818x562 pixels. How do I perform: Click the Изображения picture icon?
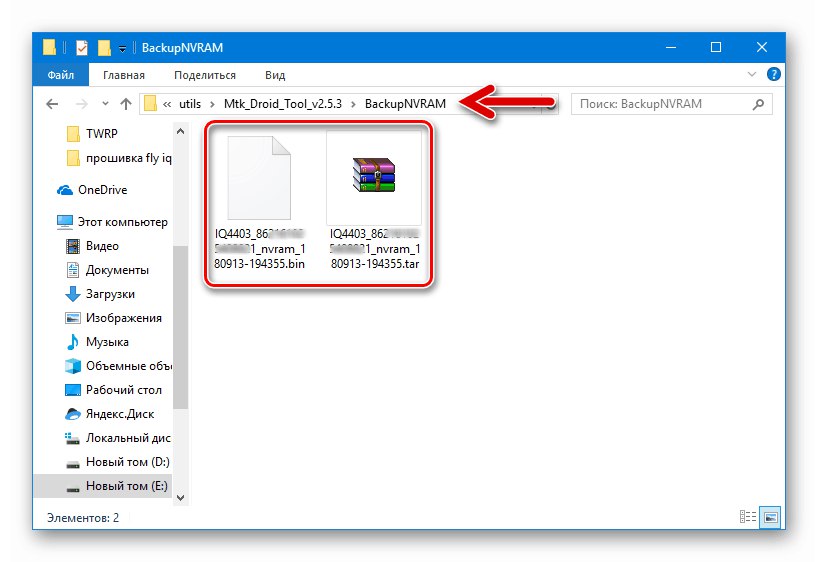tap(73, 318)
